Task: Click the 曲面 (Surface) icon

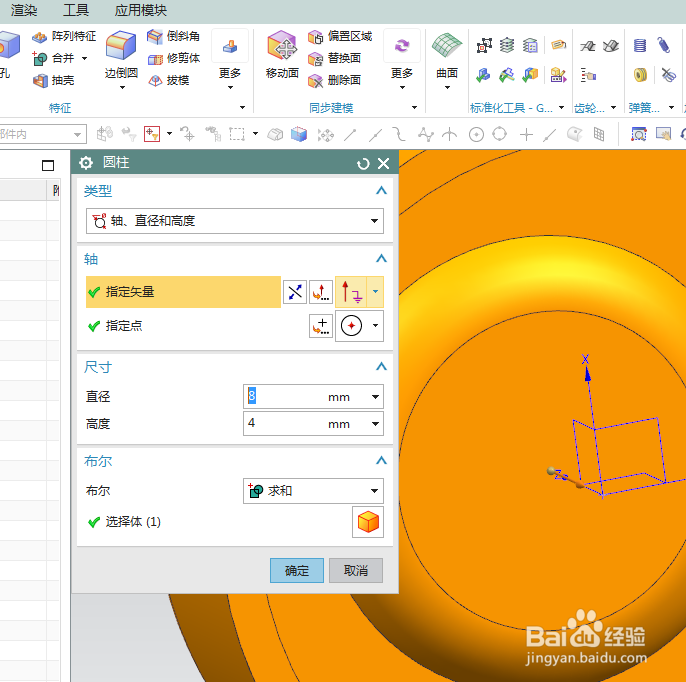Action: pos(447,45)
